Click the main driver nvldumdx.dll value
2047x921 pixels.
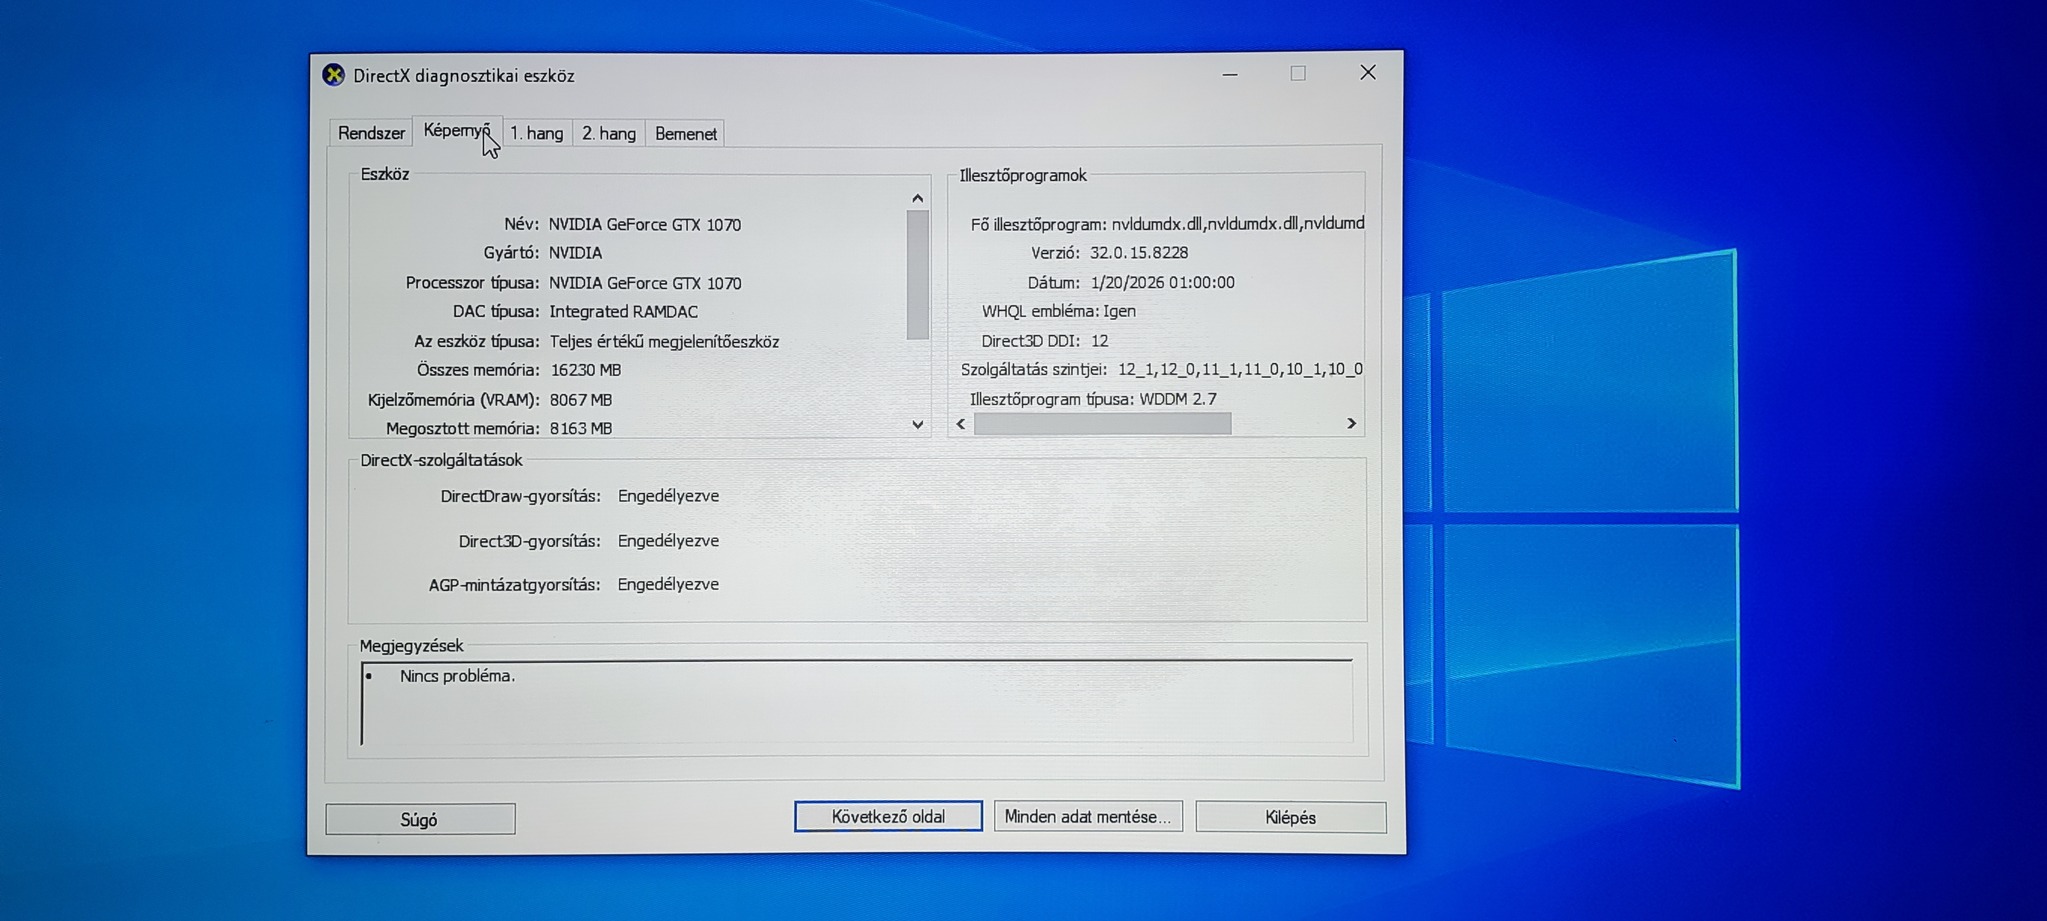1238,224
